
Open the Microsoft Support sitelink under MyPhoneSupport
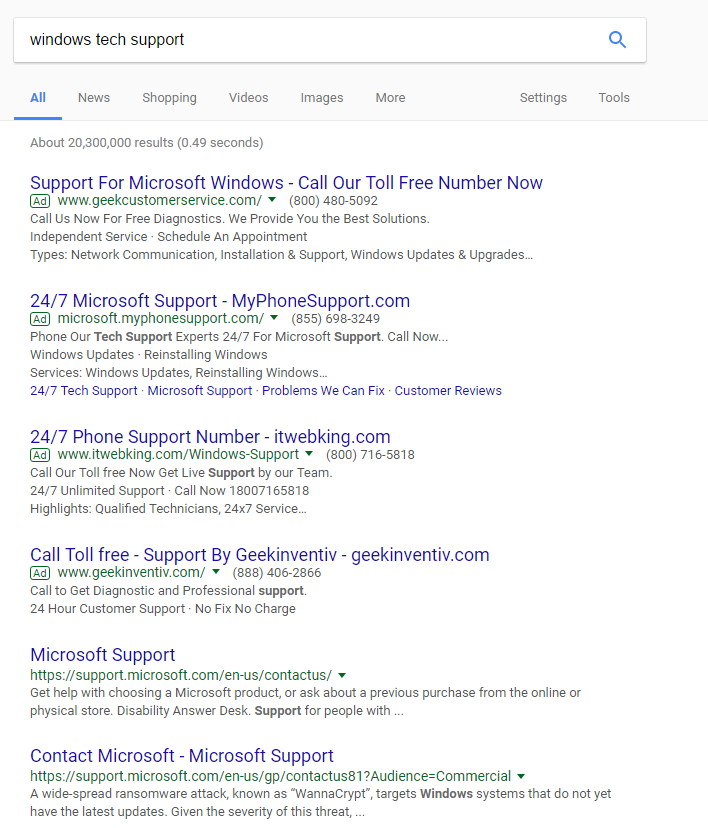click(x=200, y=391)
